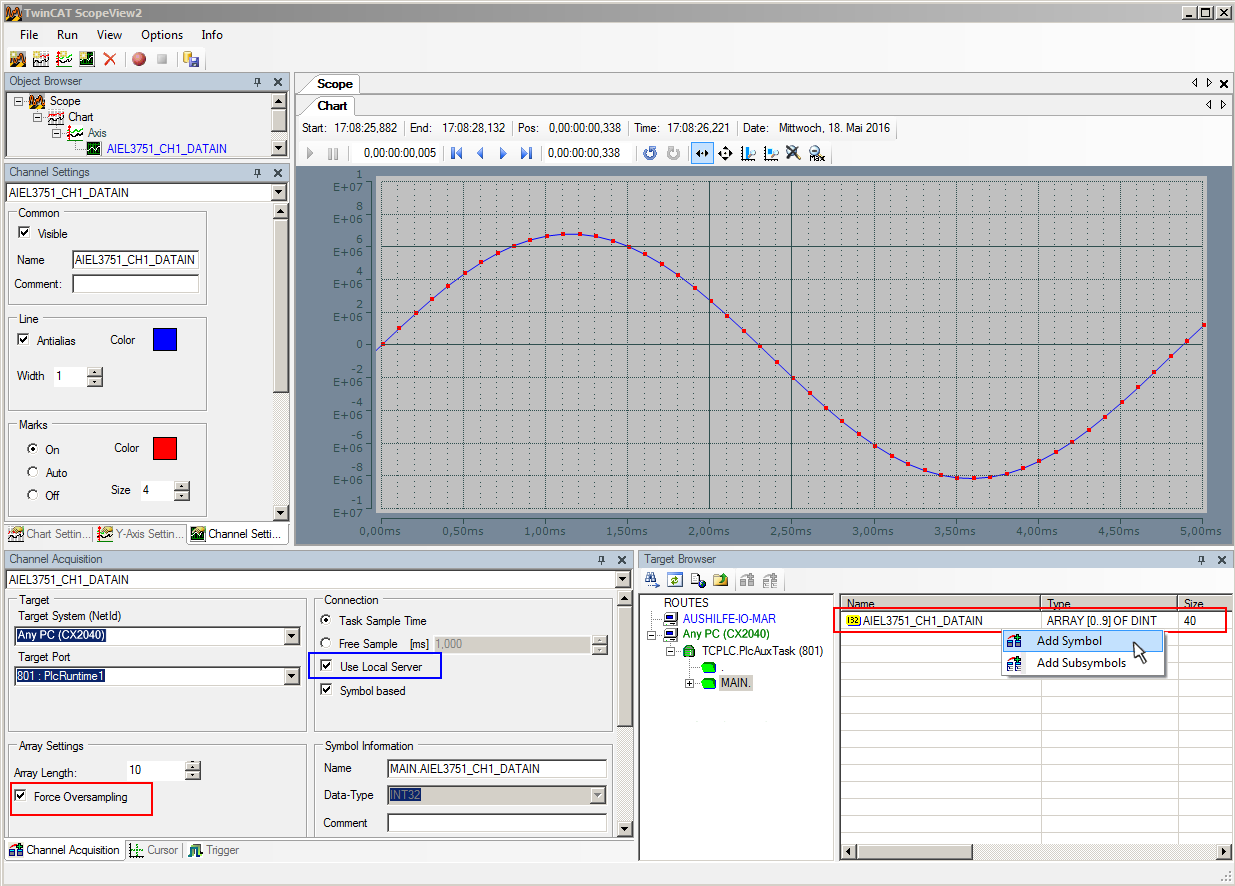
Task: Select the Marks Off radio button
Action: pos(33,495)
